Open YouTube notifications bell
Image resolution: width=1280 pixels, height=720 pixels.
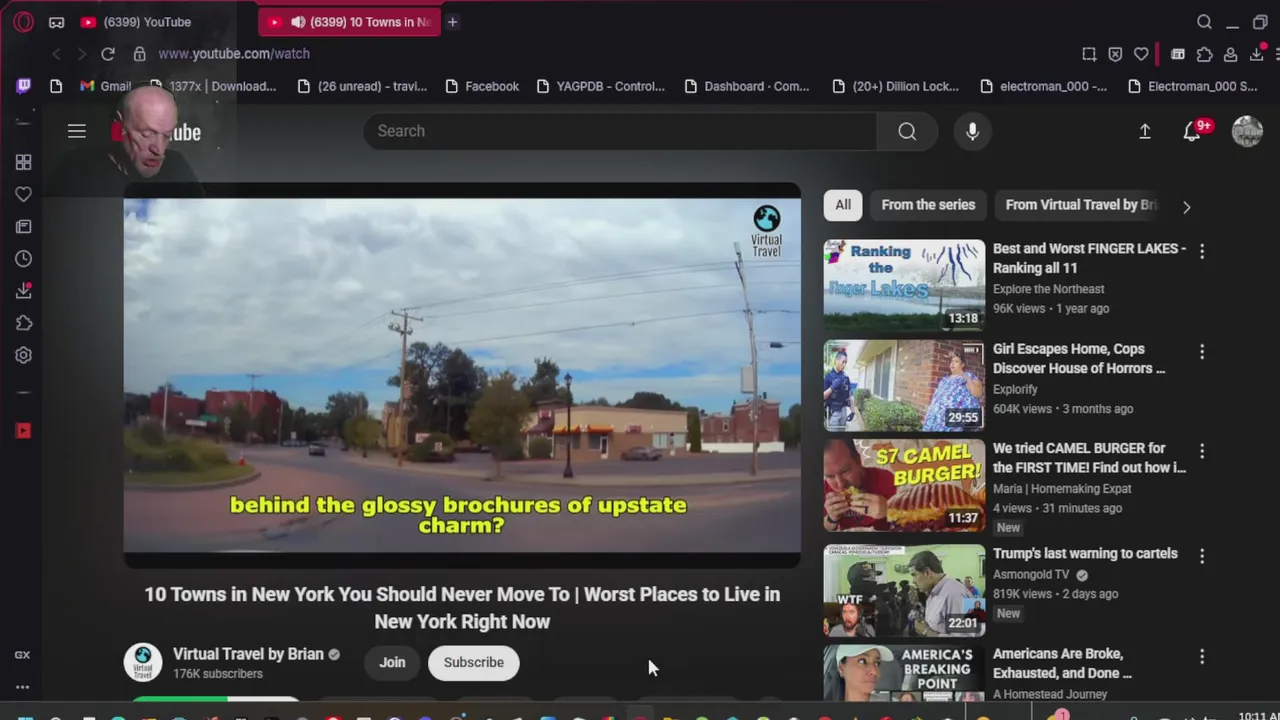[x=1192, y=131]
